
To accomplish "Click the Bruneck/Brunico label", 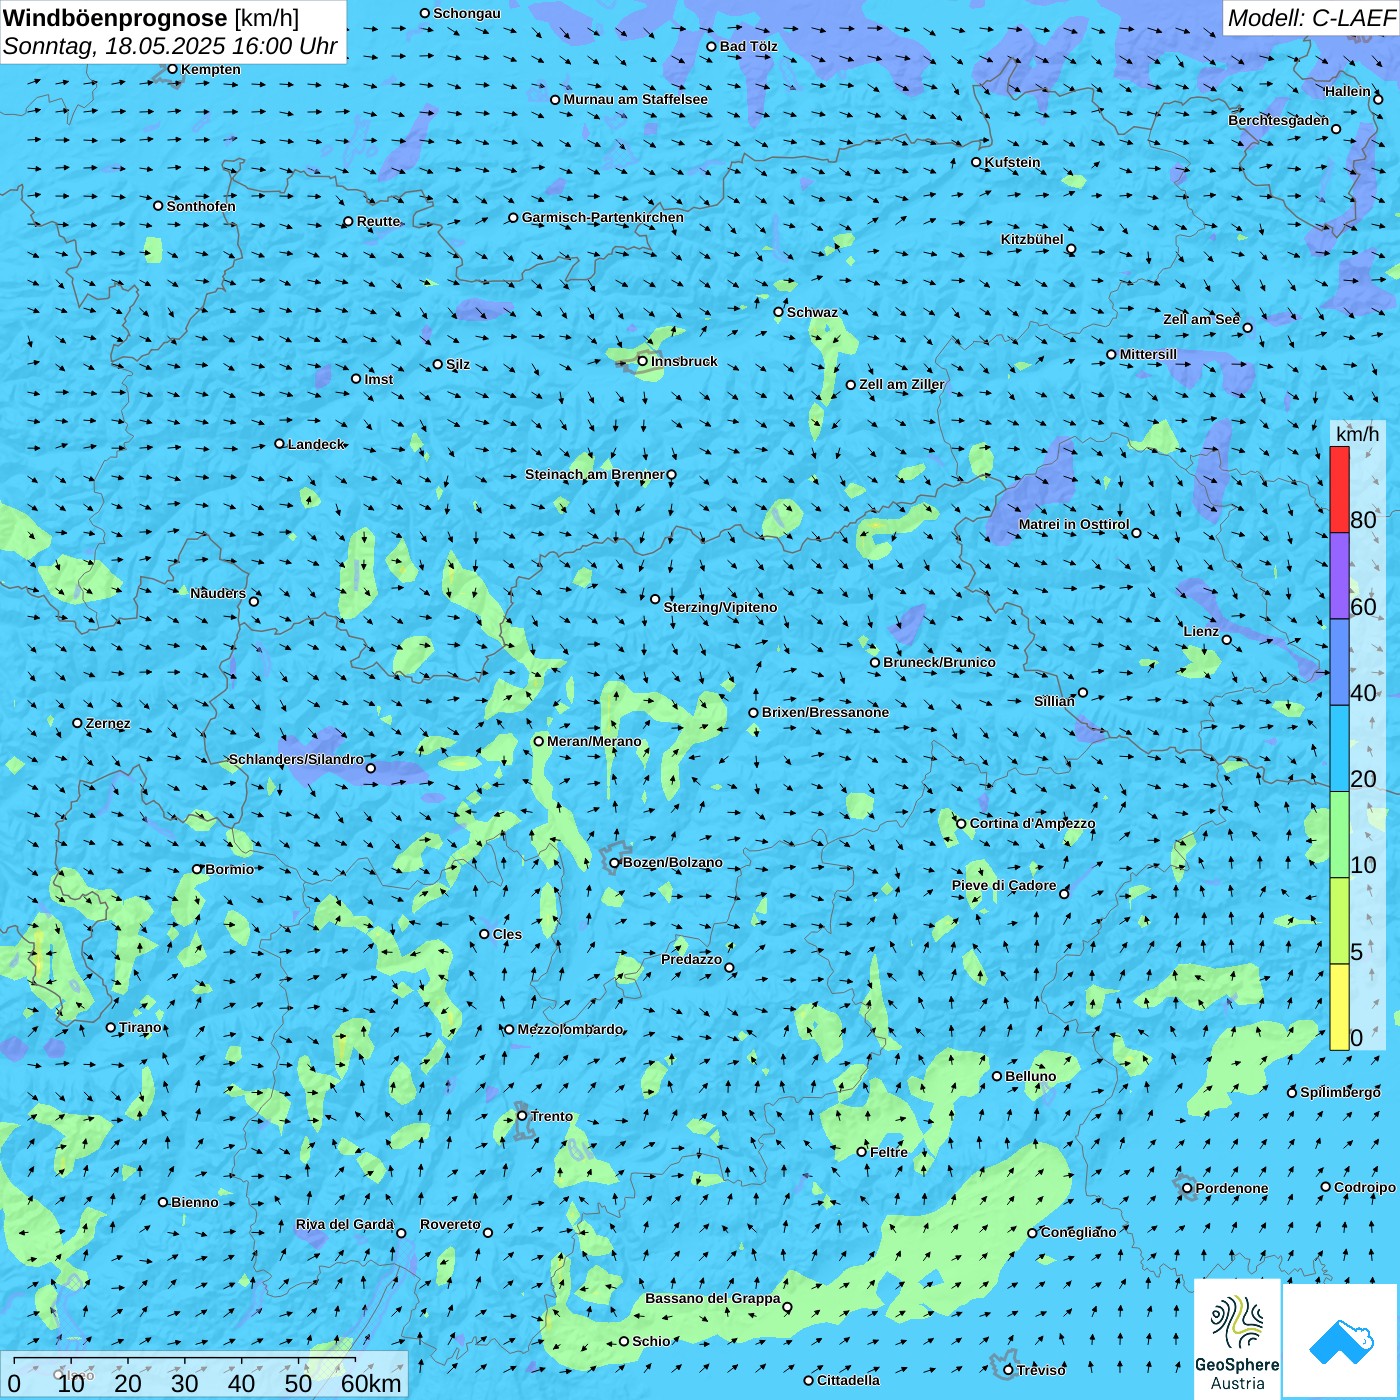I will [940, 662].
